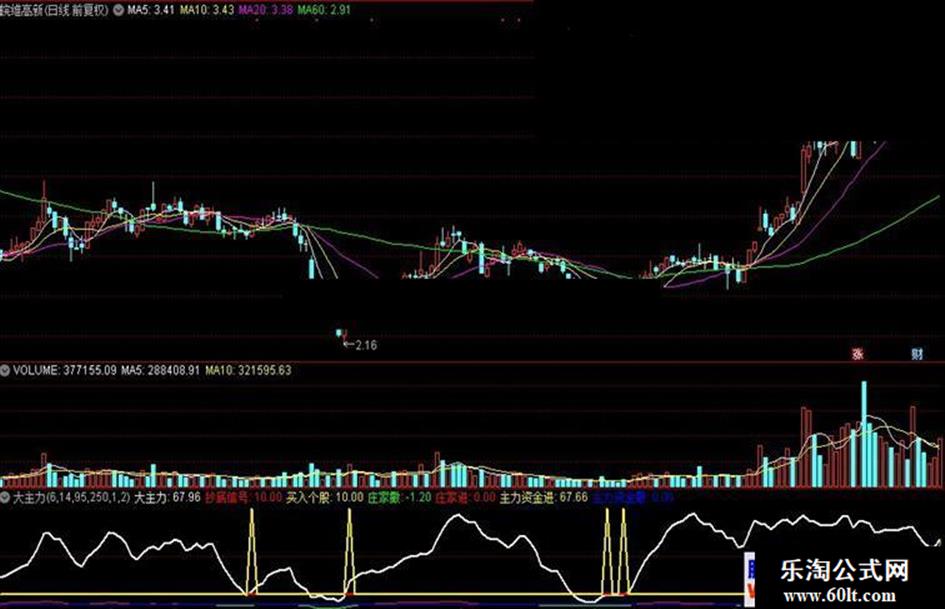Click the red 涨 marker icon
The width and height of the screenshot is (945, 609).
tap(857, 353)
